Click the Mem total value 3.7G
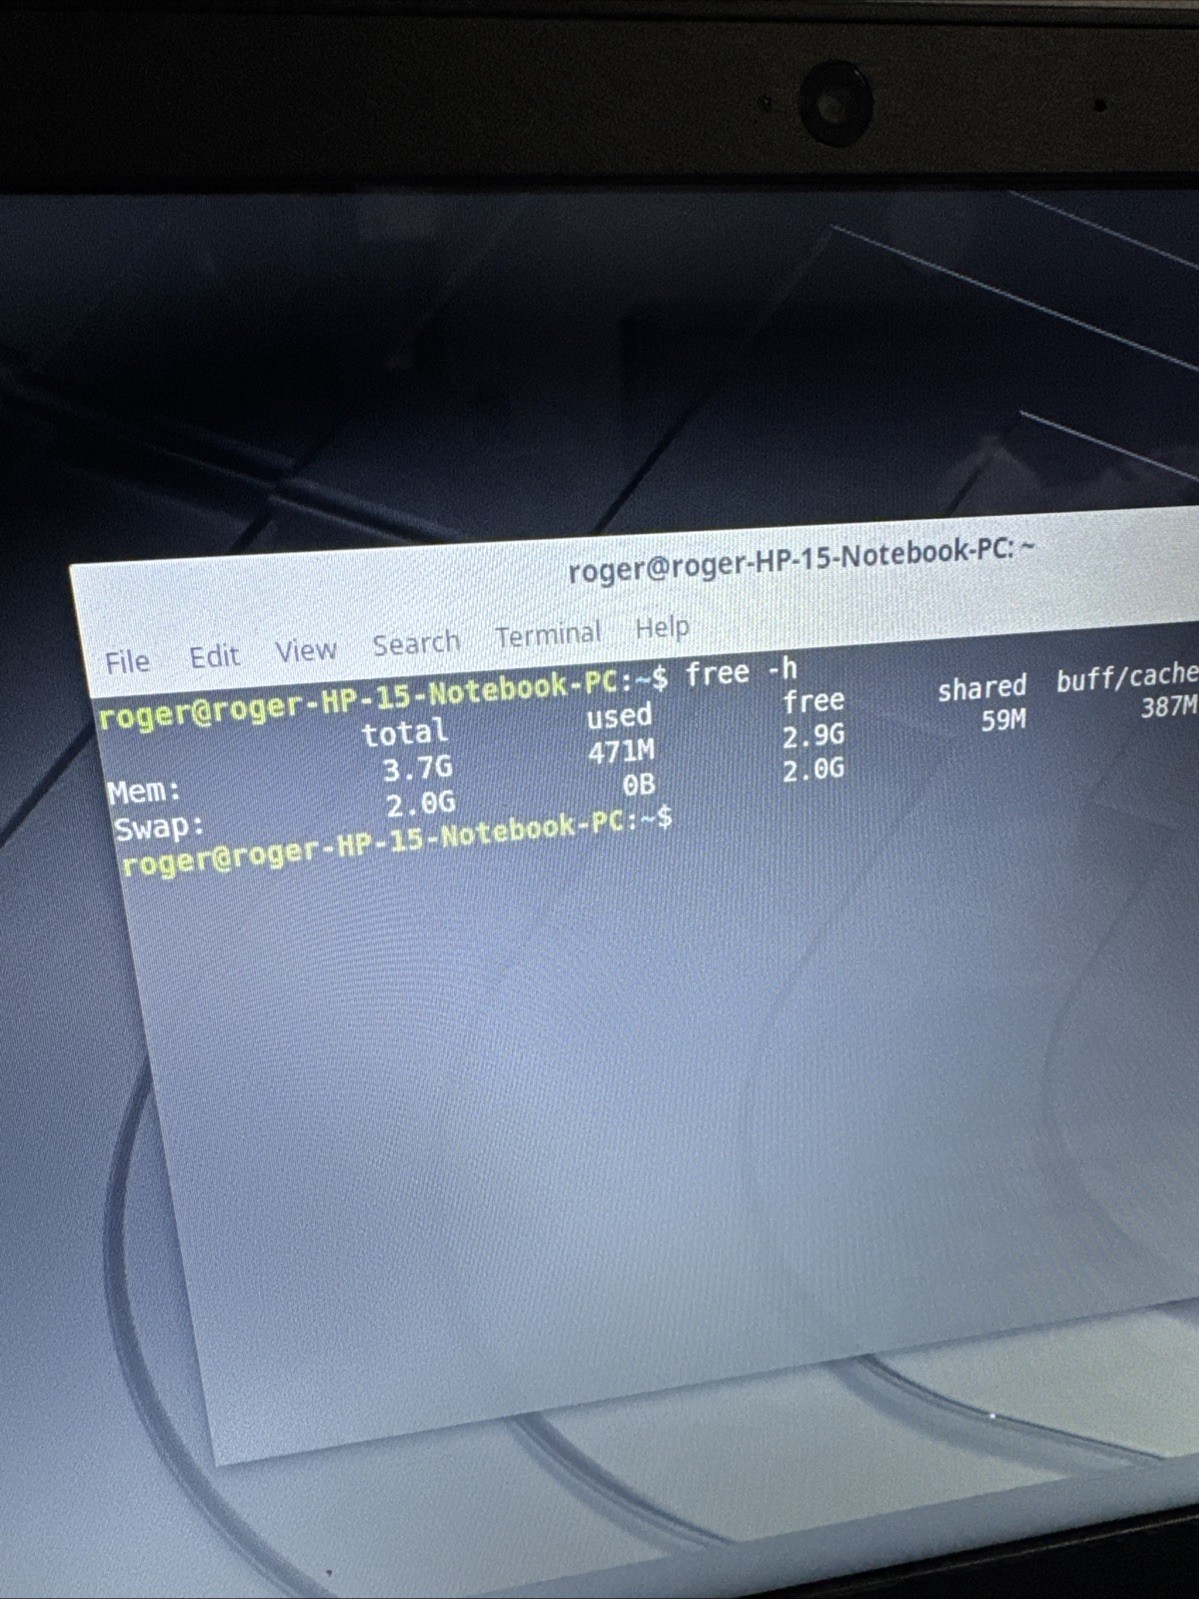Viewport: 1199px width, 1599px height. [418, 769]
